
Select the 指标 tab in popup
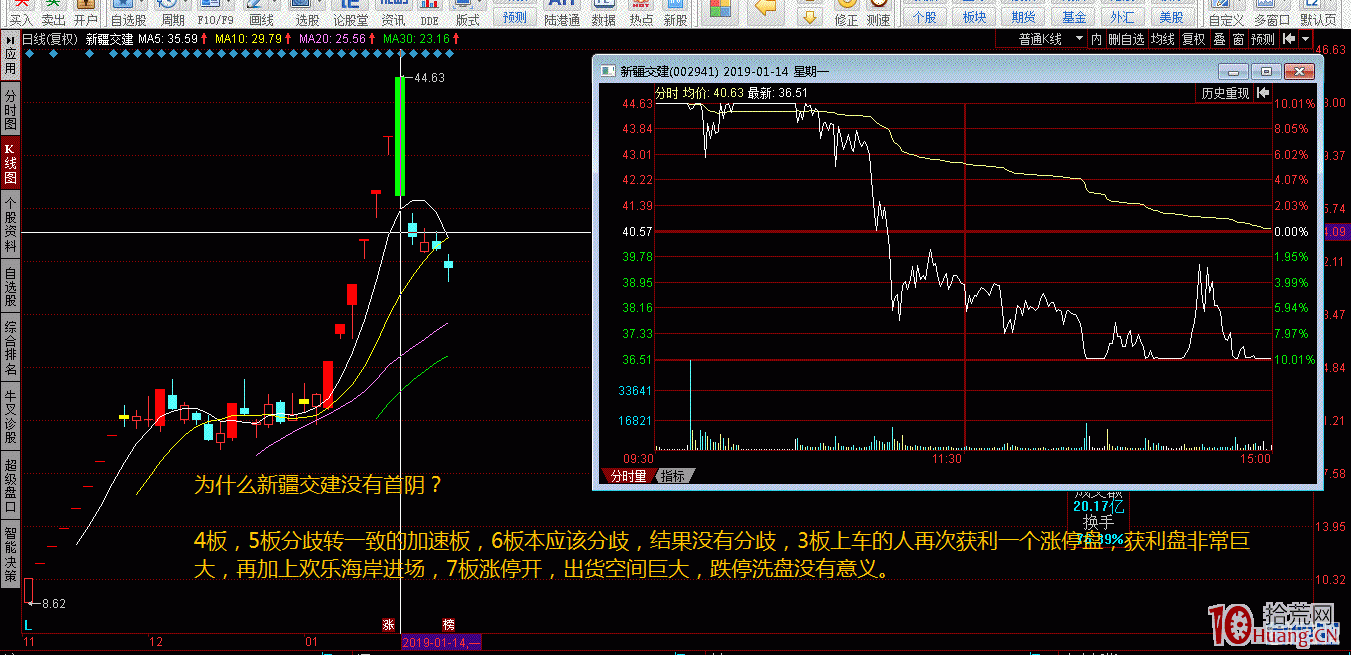click(672, 476)
